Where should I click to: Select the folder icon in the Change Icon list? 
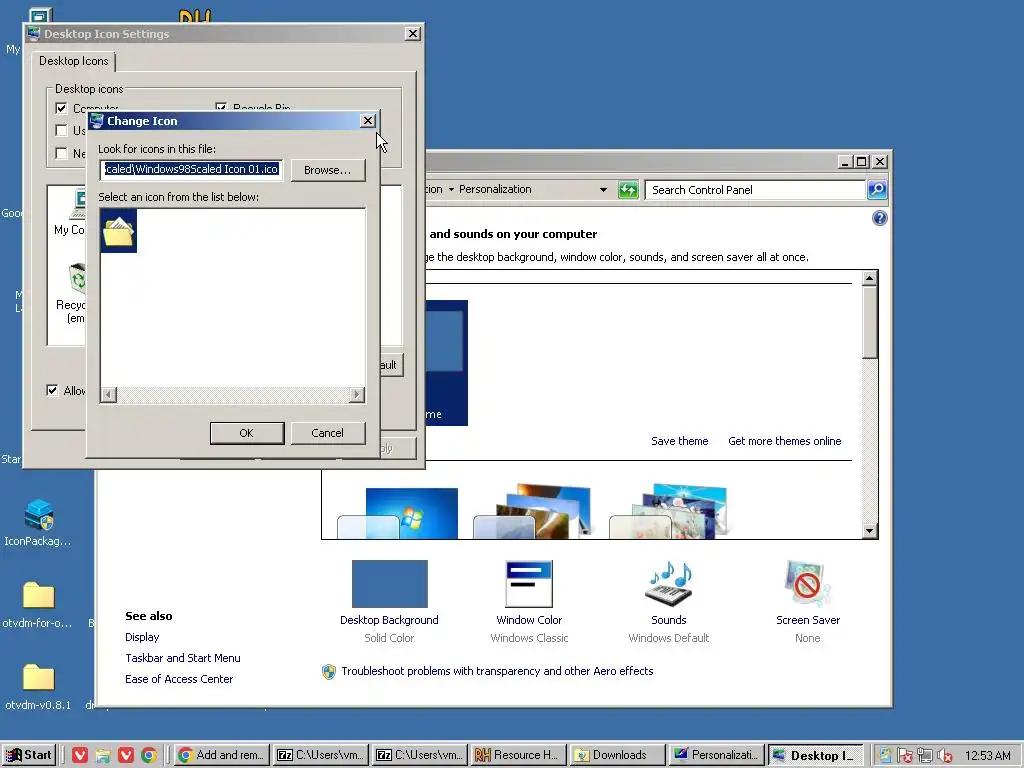119,231
